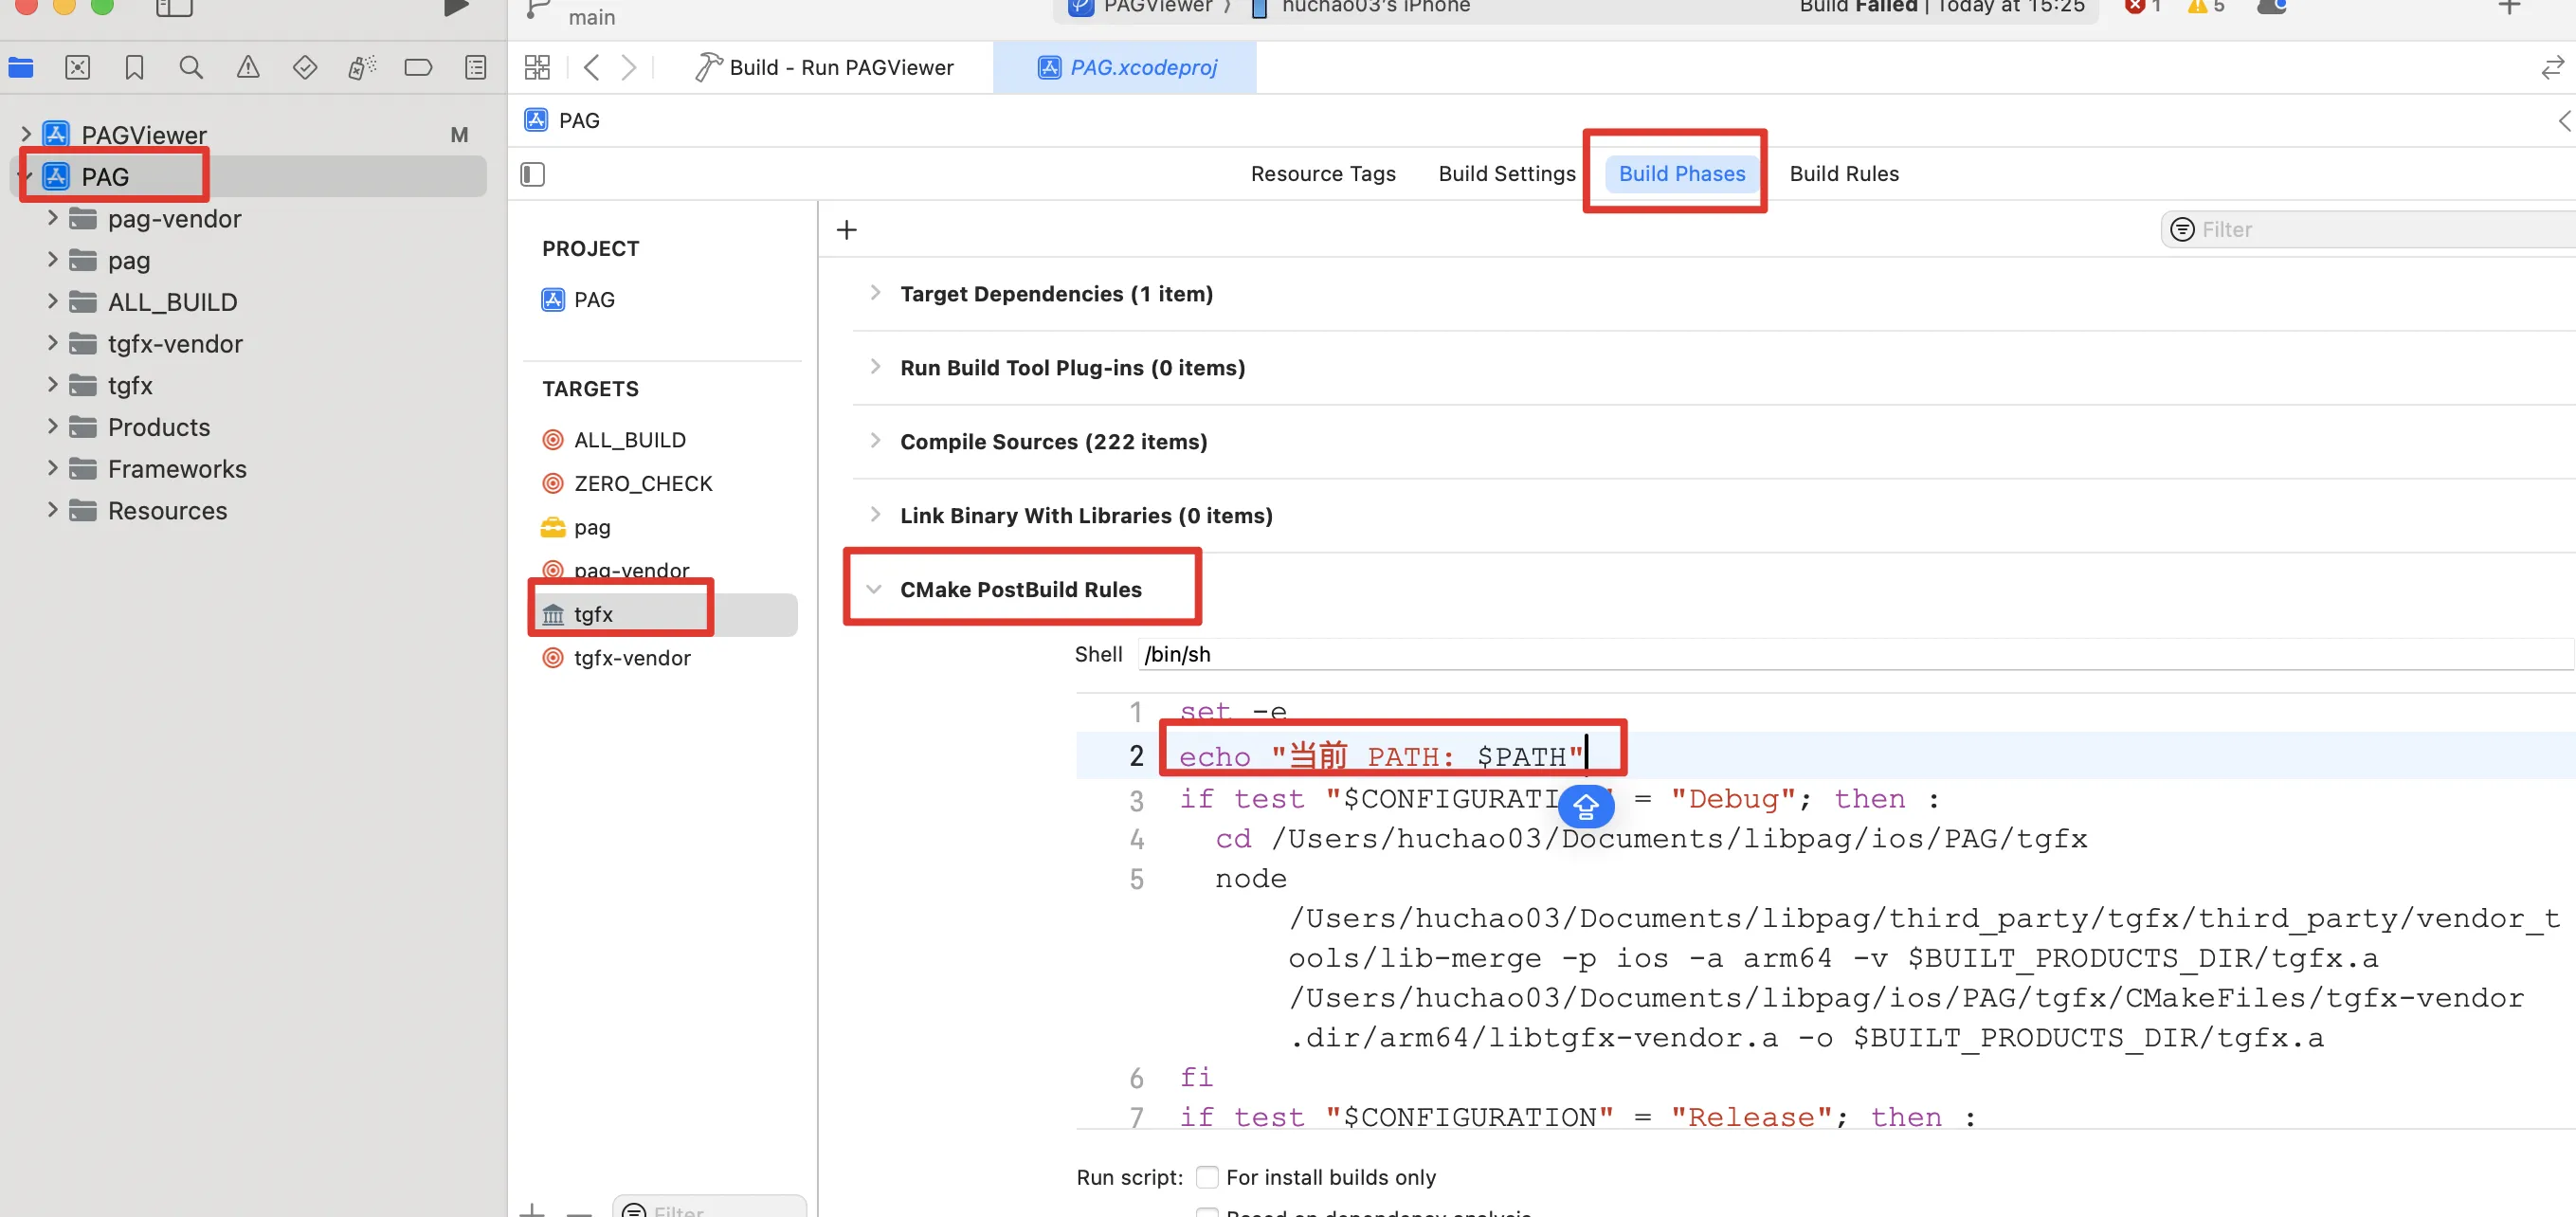Click the build phases Filter field
The width and height of the screenshot is (2576, 1217).
(2368, 230)
